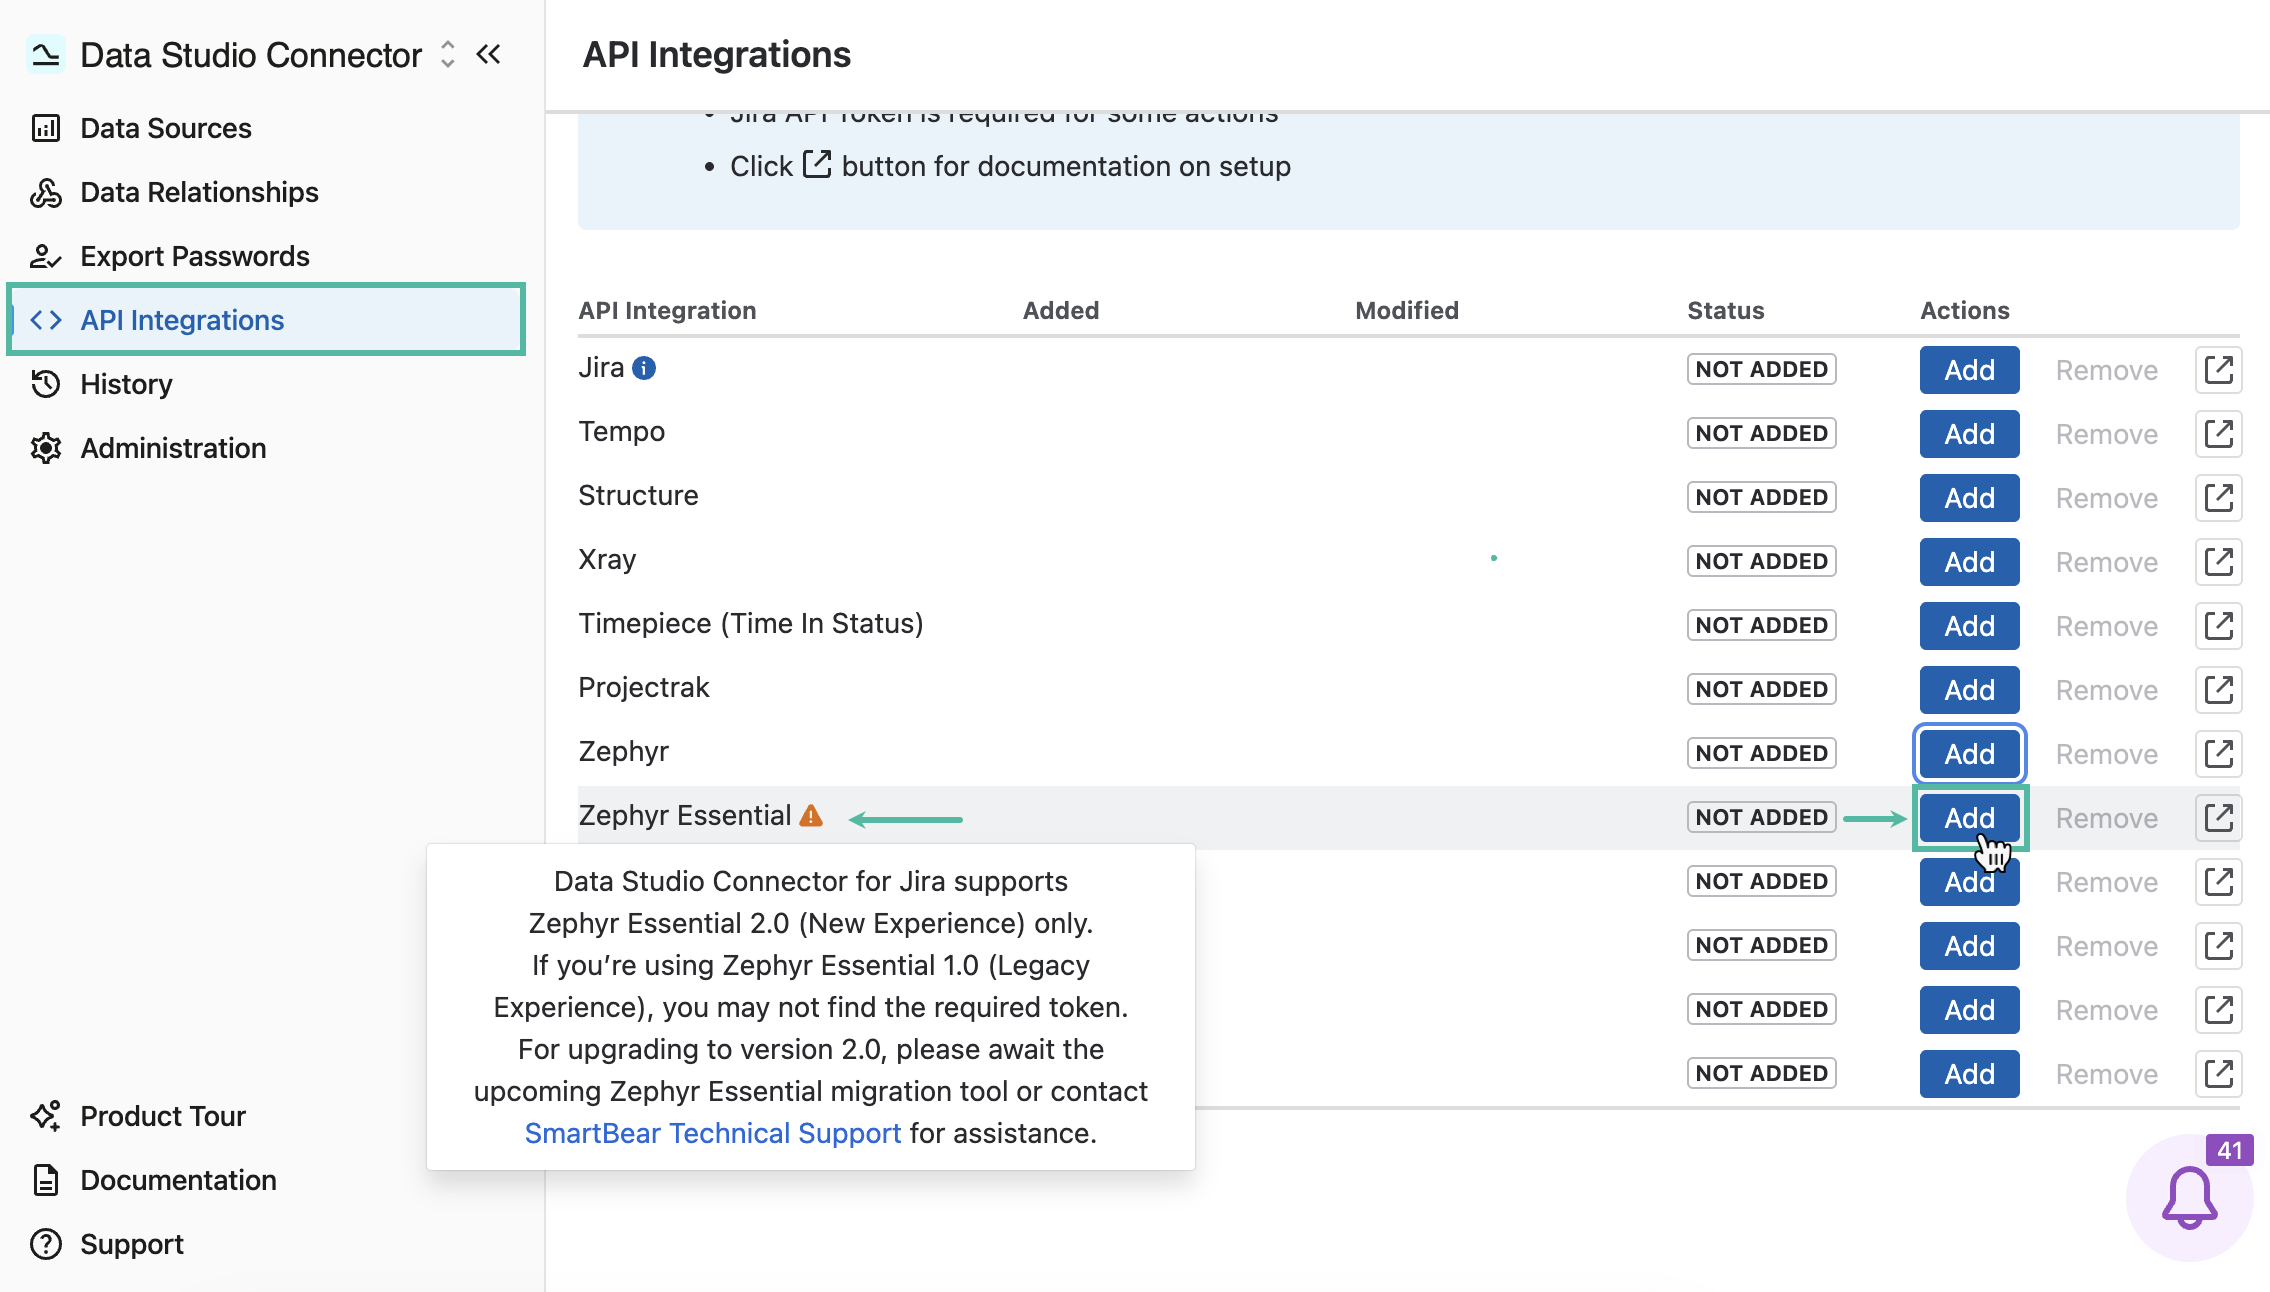2270x1292 pixels.
Task: Open Zephyr setup documentation link icon
Action: point(2218,754)
